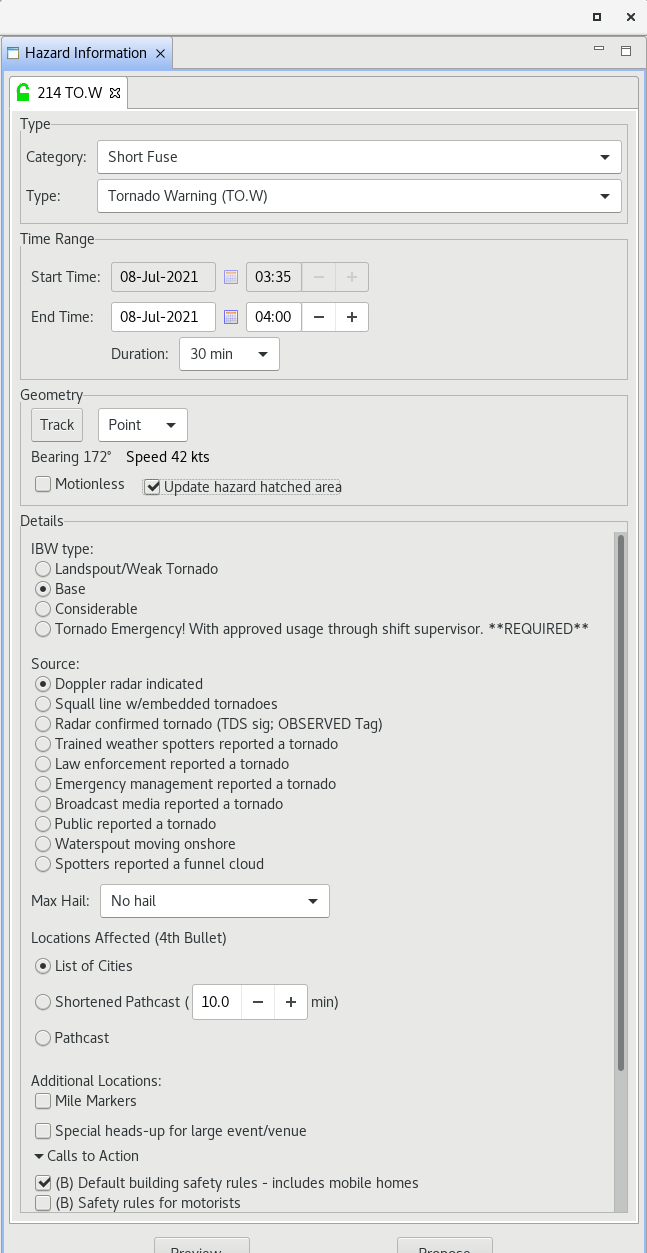Viewport: 647px width, 1253px height.
Task: Restore the window using title bar square icon
Action: click(596, 16)
